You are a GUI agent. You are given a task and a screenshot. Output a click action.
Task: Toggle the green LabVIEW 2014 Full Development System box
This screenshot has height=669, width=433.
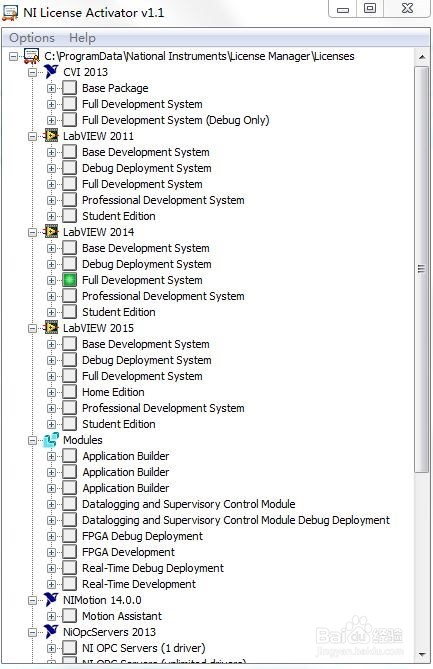click(x=70, y=280)
